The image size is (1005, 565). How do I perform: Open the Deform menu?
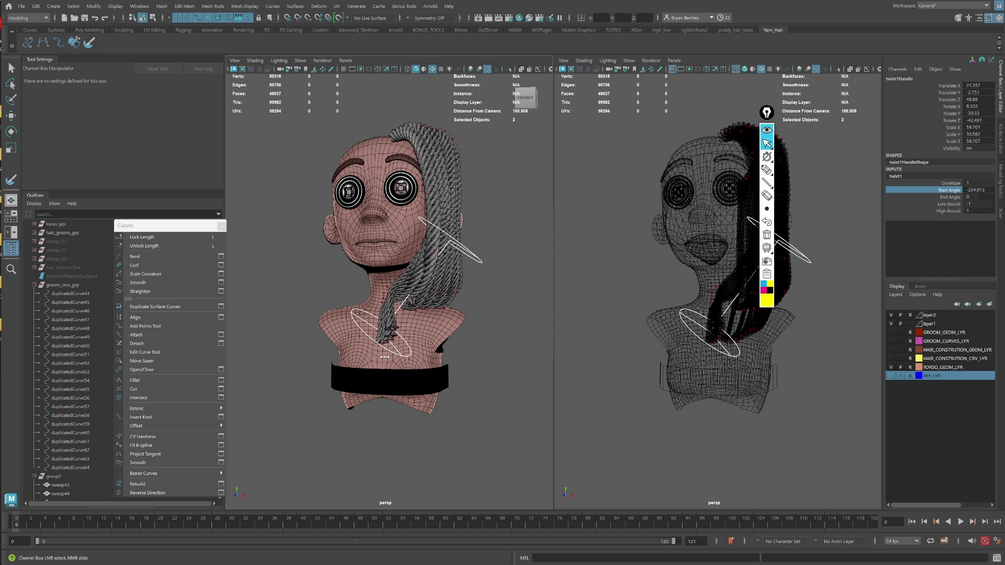(x=319, y=6)
